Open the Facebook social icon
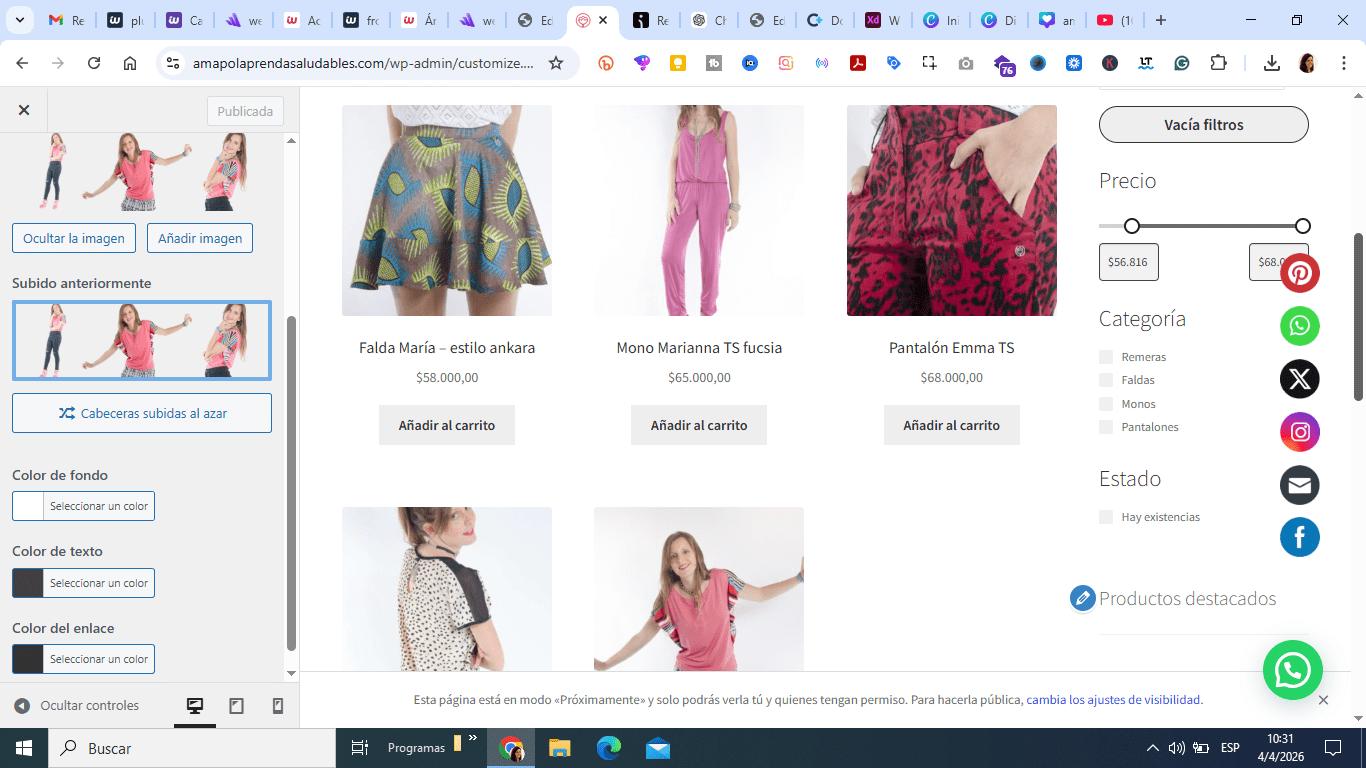This screenshot has height=768, width=1366. coord(1300,538)
